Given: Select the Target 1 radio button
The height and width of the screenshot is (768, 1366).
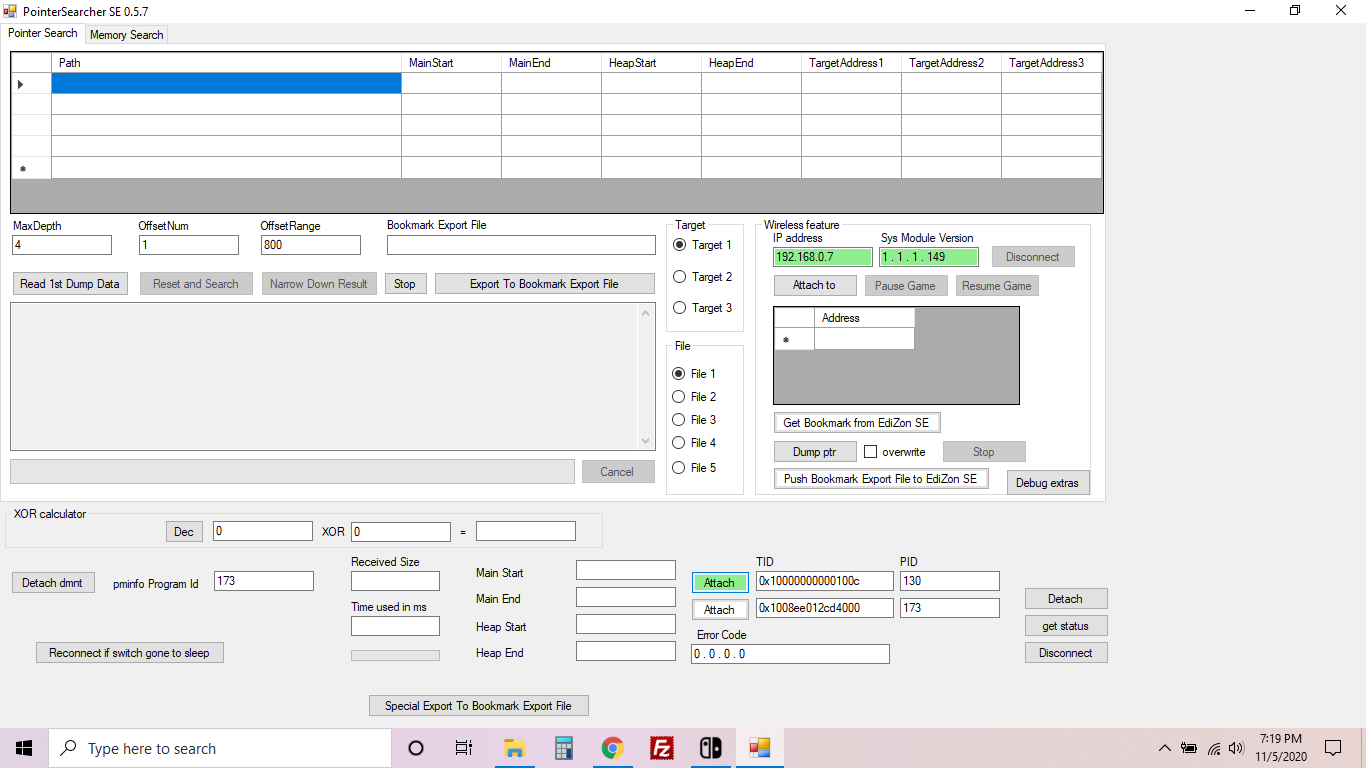Looking at the screenshot, I should (680, 245).
